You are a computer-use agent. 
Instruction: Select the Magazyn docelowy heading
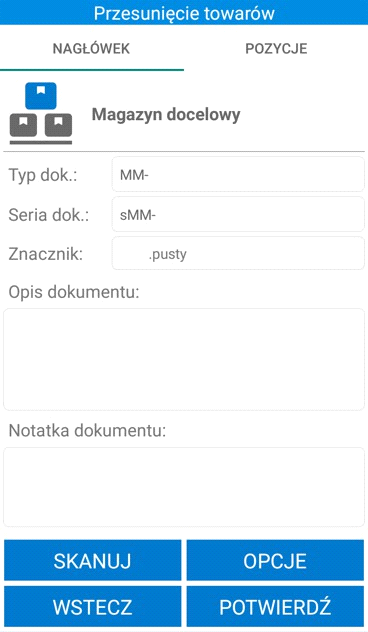[166, 115]
